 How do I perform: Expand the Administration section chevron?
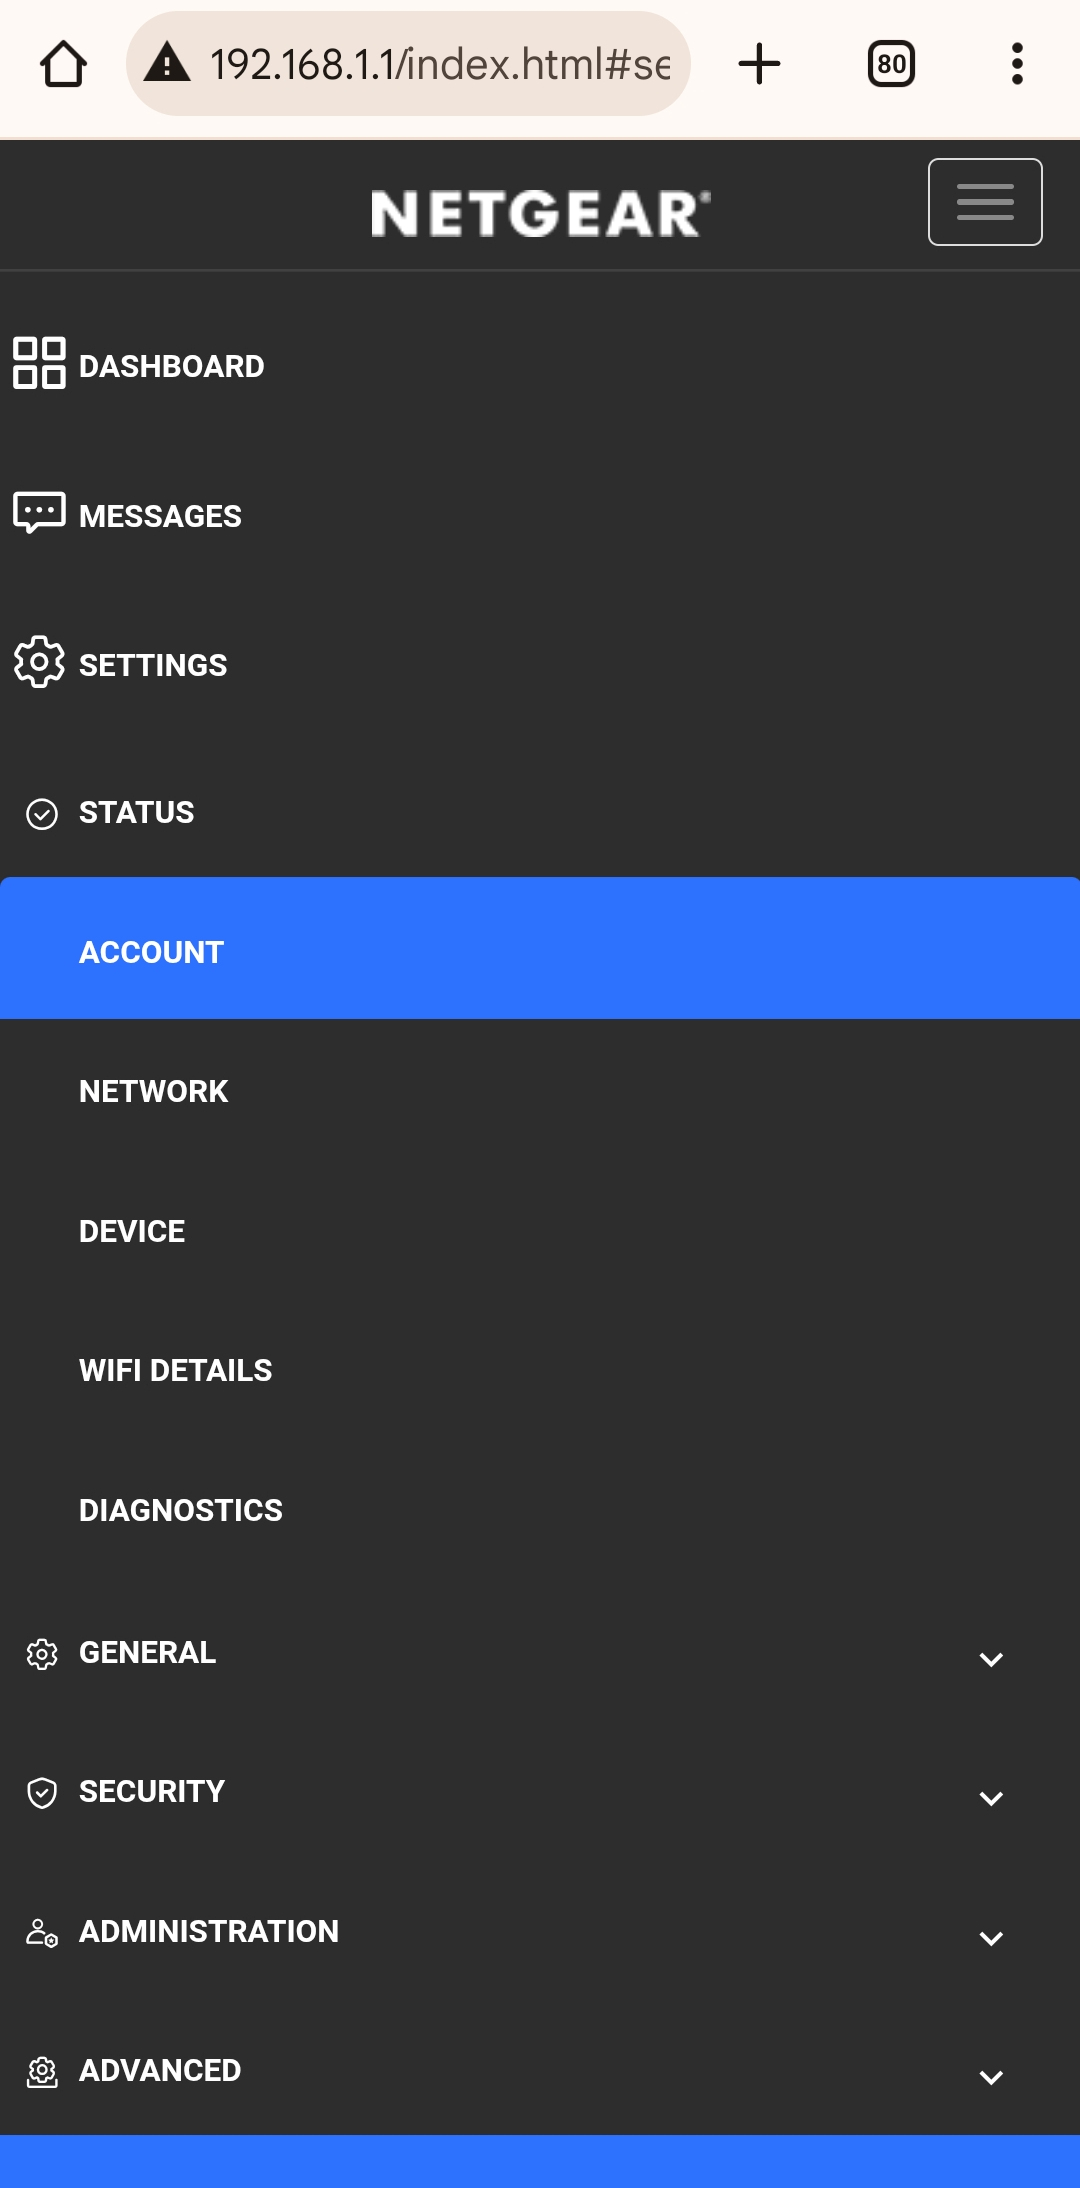991,1939
